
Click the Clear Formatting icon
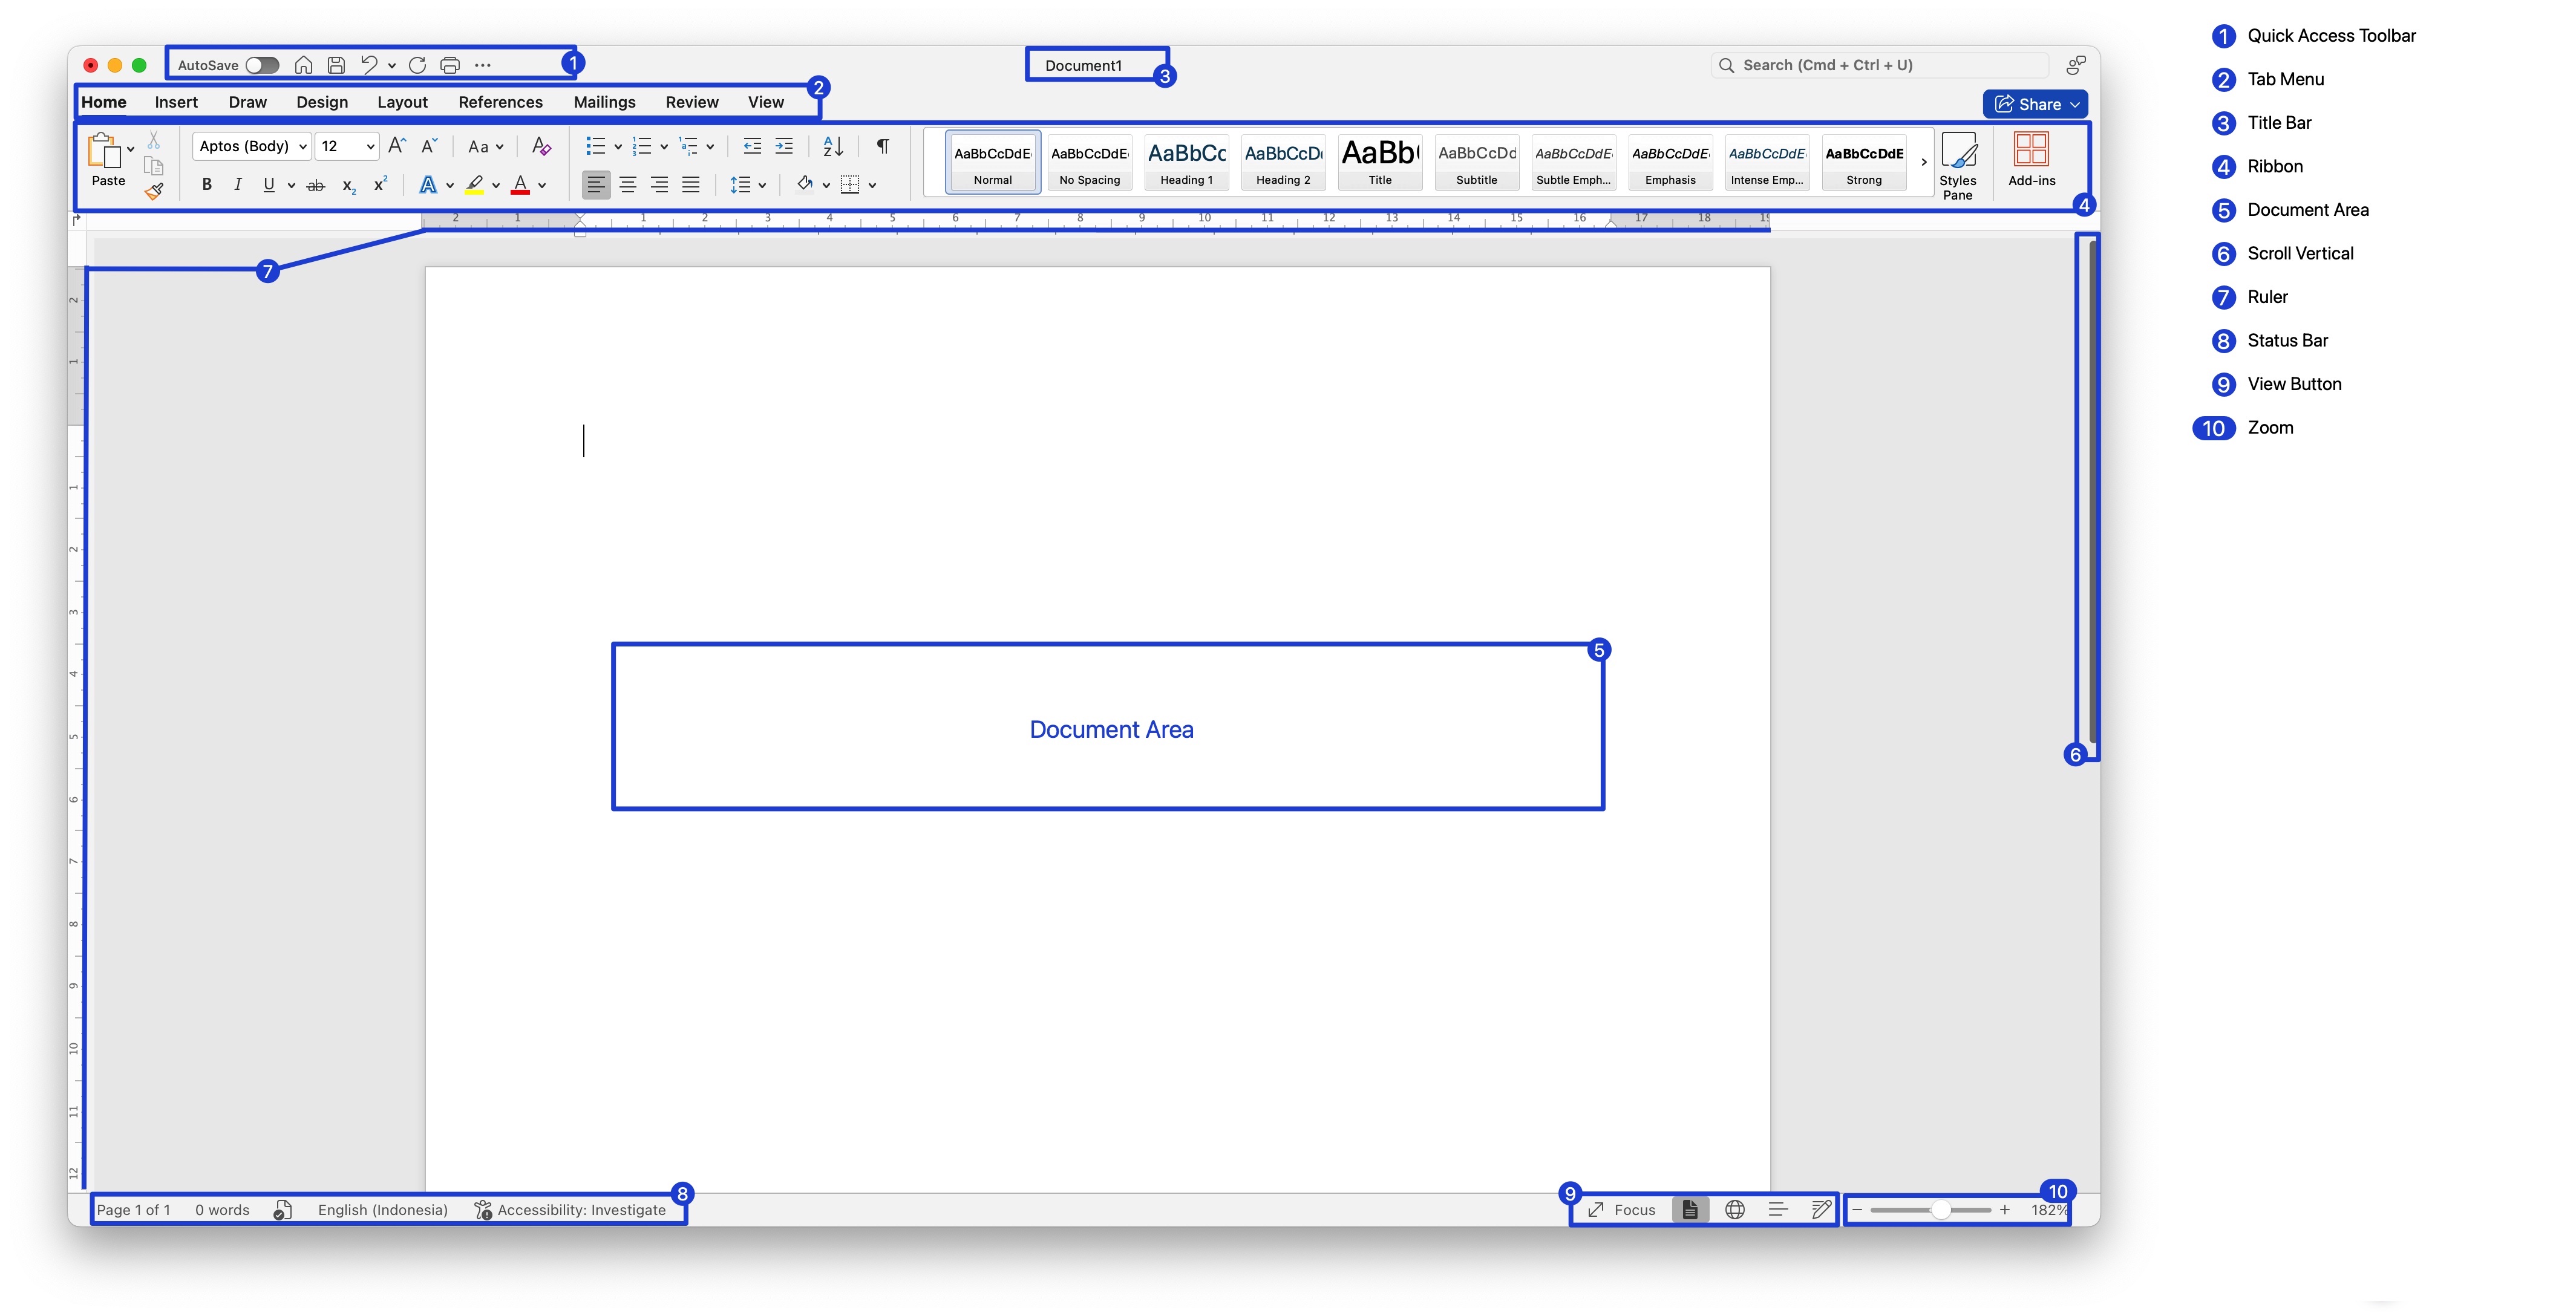541,146
